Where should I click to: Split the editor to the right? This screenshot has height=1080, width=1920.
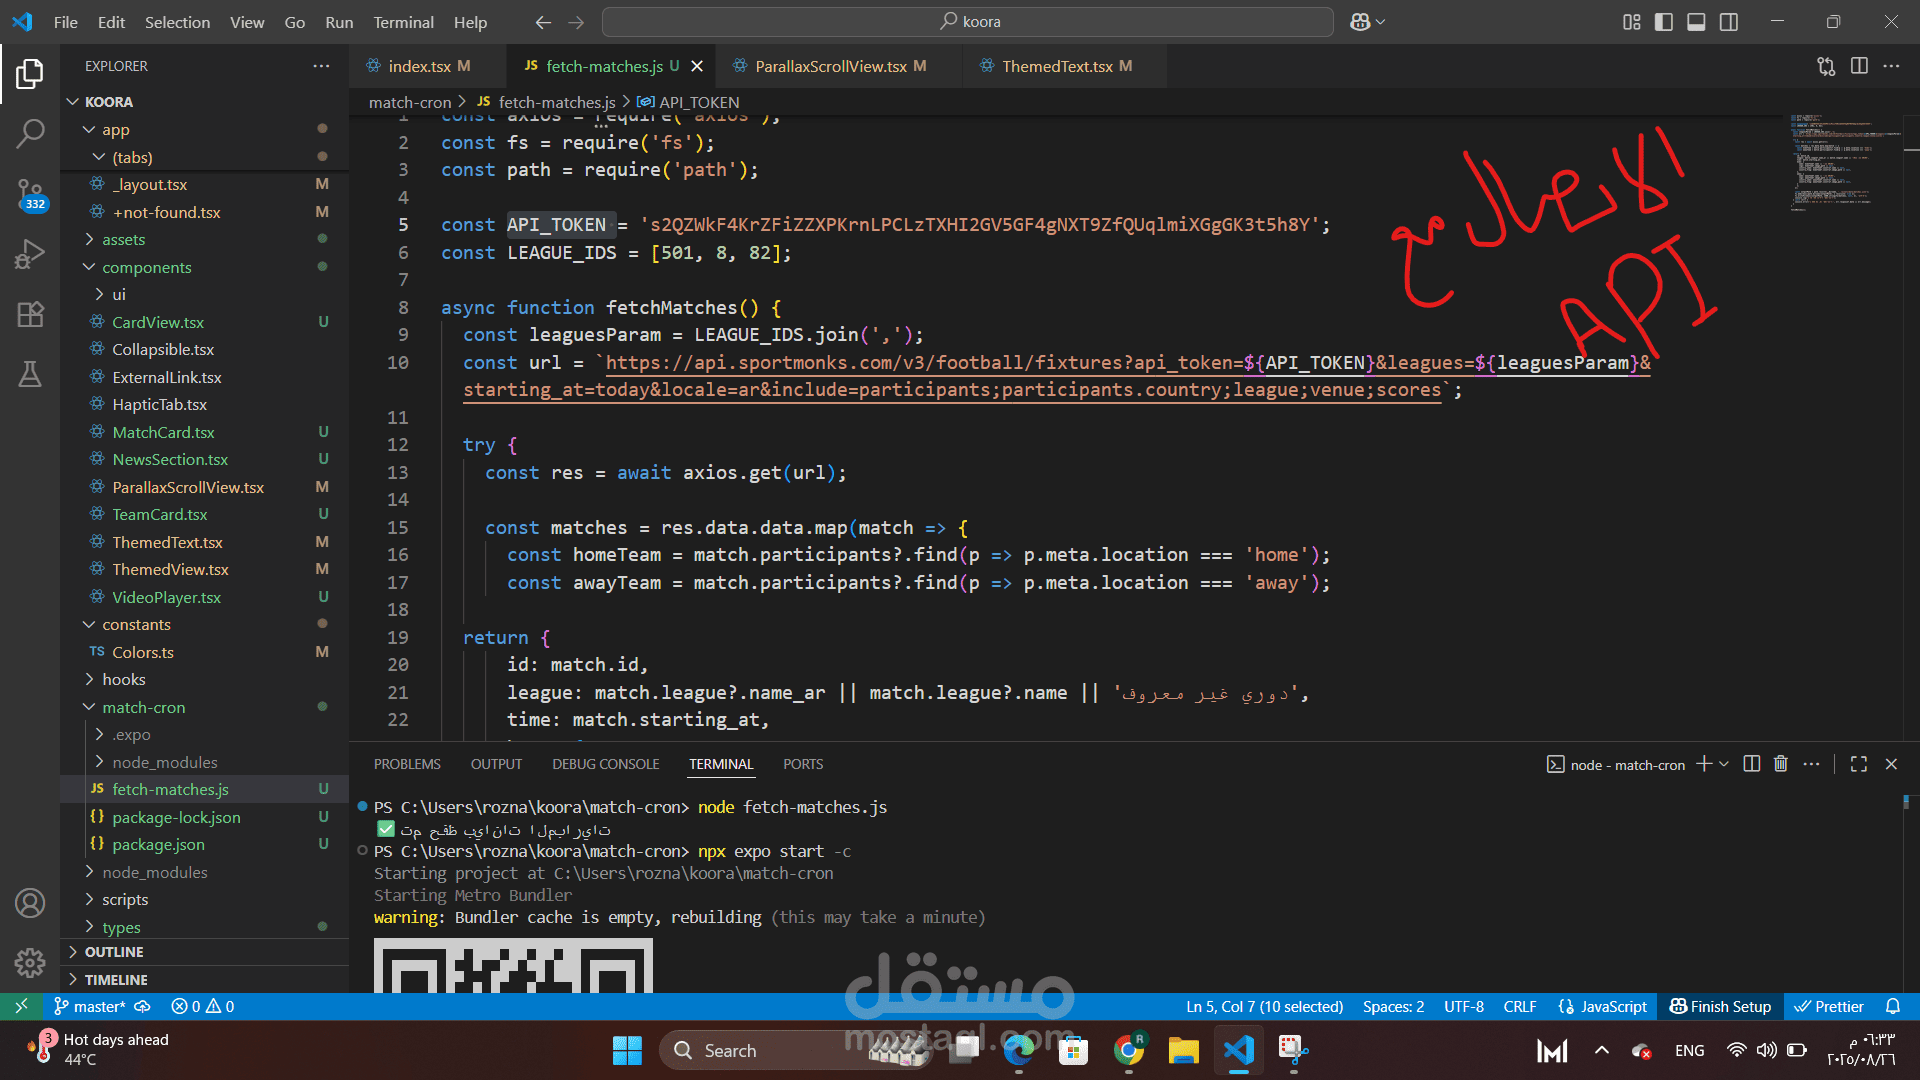tap(1859, 66)
